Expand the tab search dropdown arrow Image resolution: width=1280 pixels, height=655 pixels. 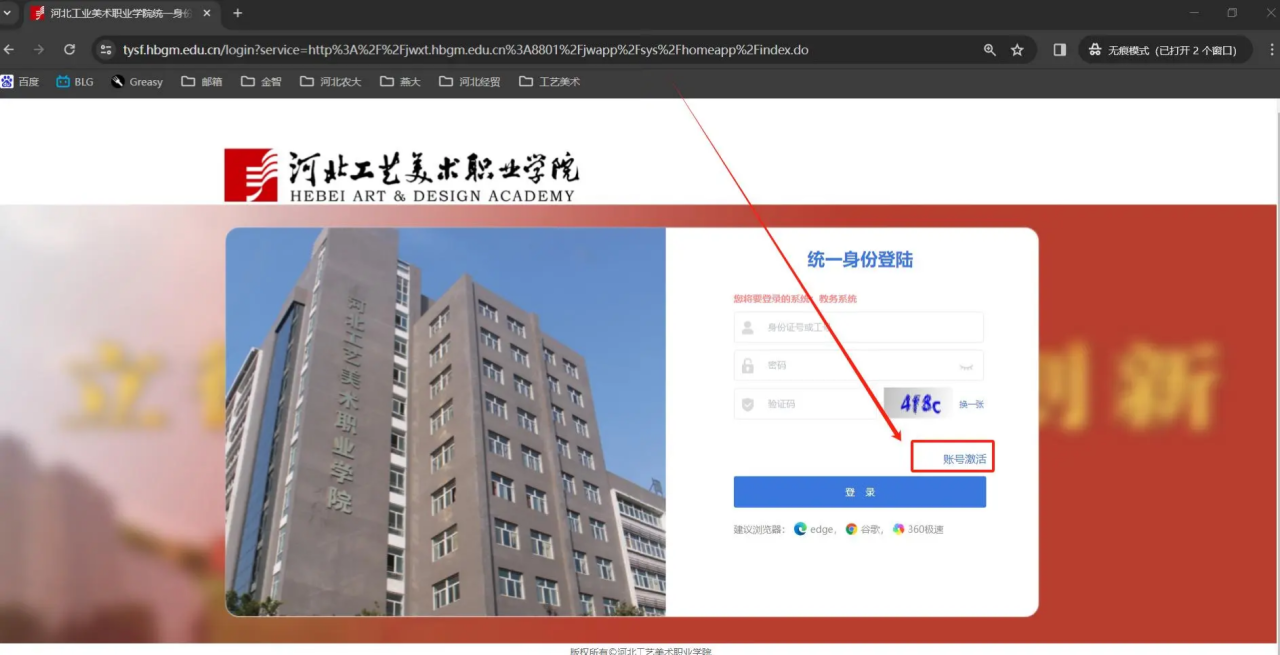click(x=8, y=13)
